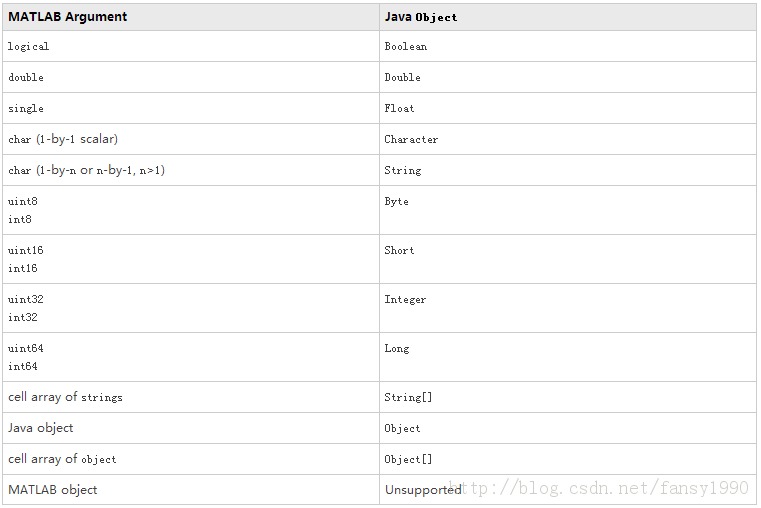This screenshot has height=508, width=761.
Task: Select the "char (1-by-n or n-by-1, n>1)" cell
Action: 87,170
